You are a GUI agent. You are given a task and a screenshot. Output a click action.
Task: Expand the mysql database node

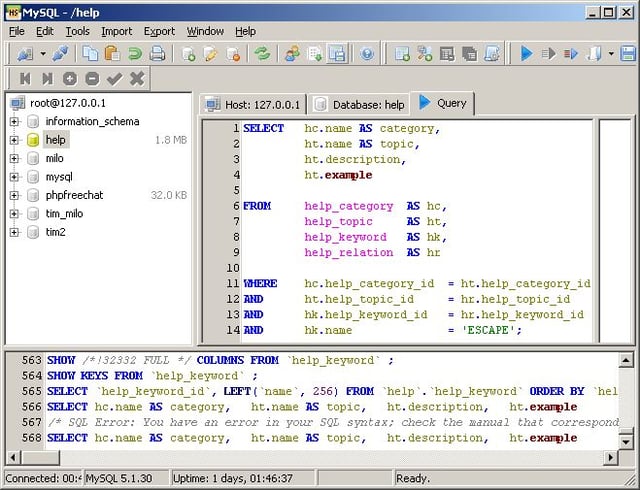14,177
